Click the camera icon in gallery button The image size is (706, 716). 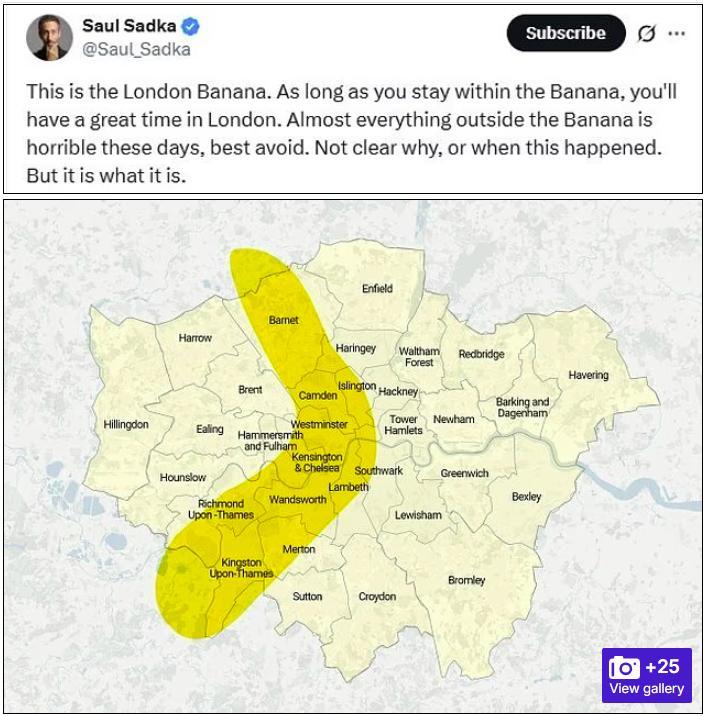click(624, 667)
